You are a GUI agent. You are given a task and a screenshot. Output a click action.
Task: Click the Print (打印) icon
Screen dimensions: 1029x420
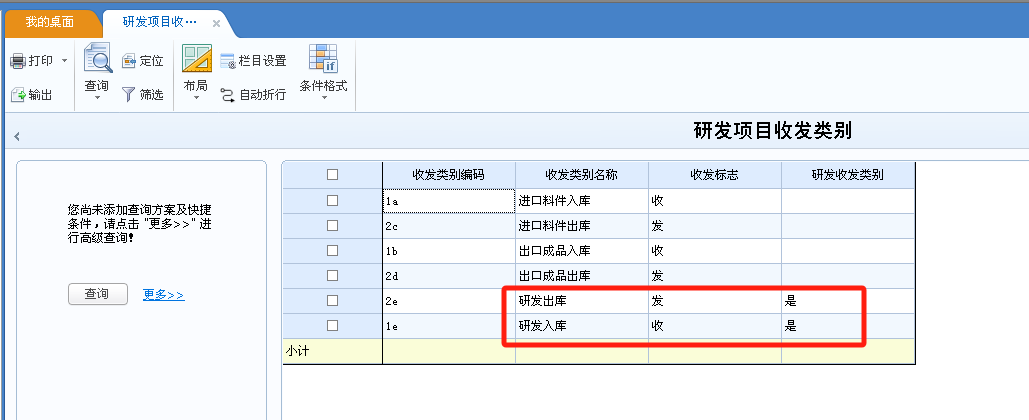[18, 61]
